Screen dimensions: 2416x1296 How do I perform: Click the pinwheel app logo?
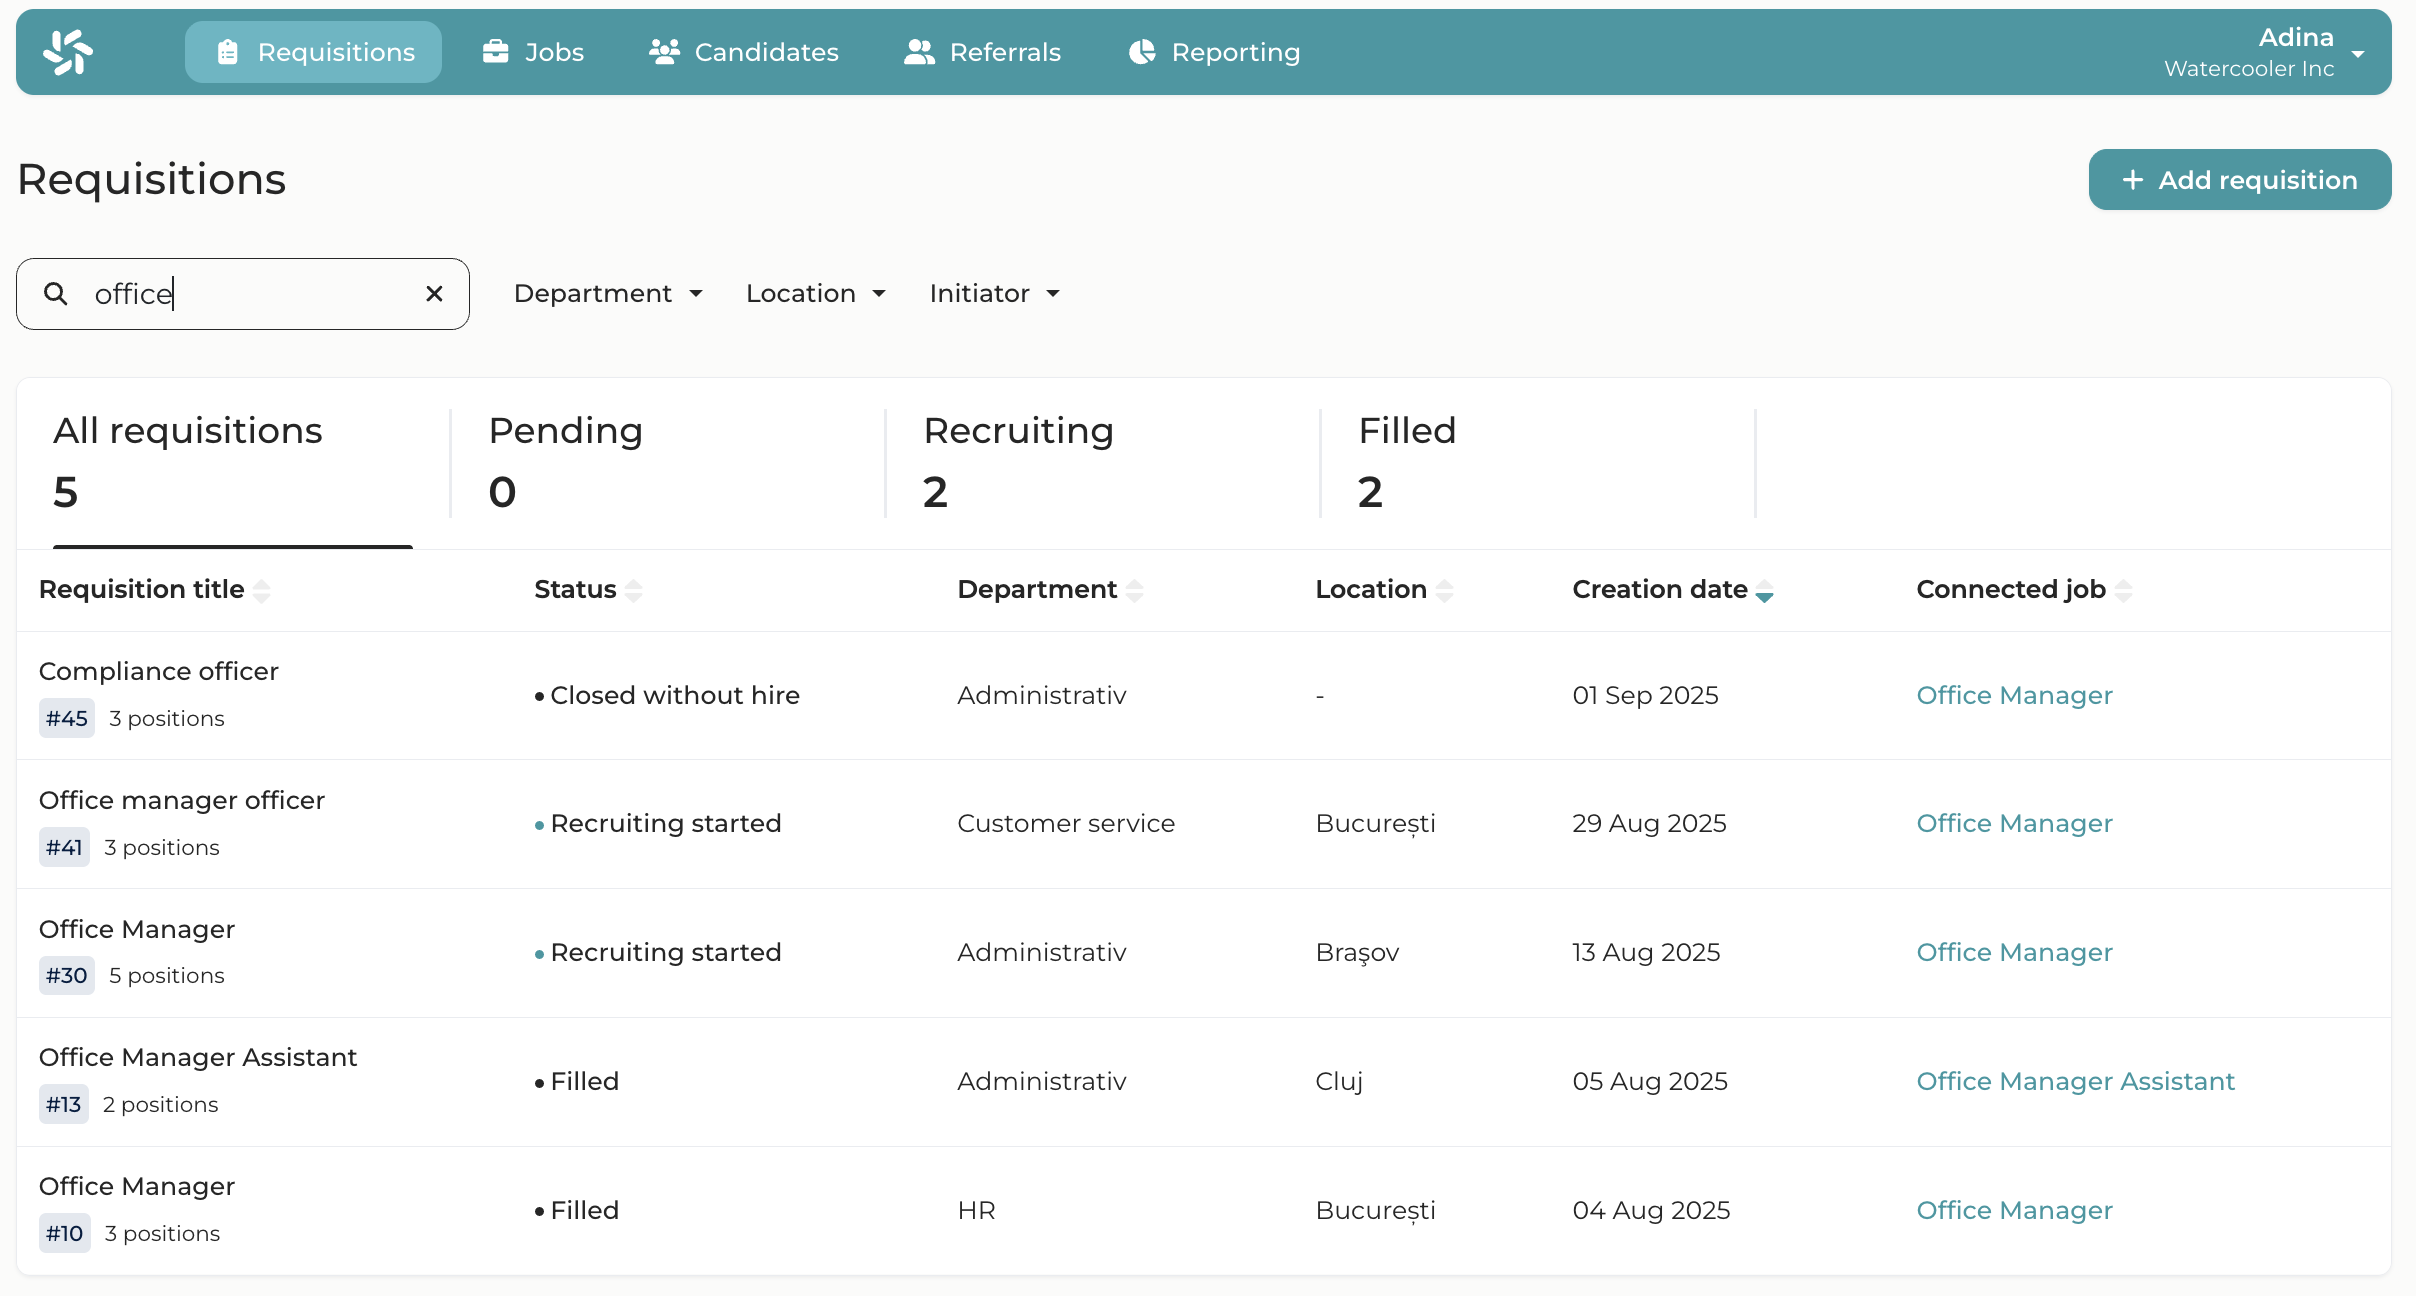click(x=68, y=52)
